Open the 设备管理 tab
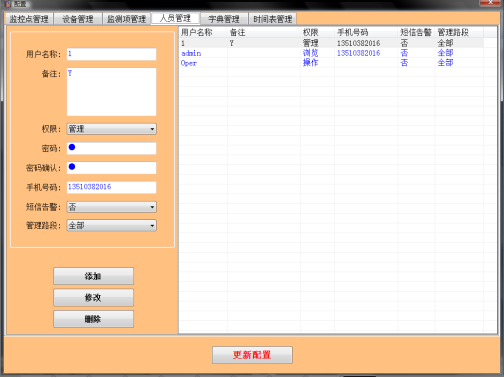 pos(78,19)
